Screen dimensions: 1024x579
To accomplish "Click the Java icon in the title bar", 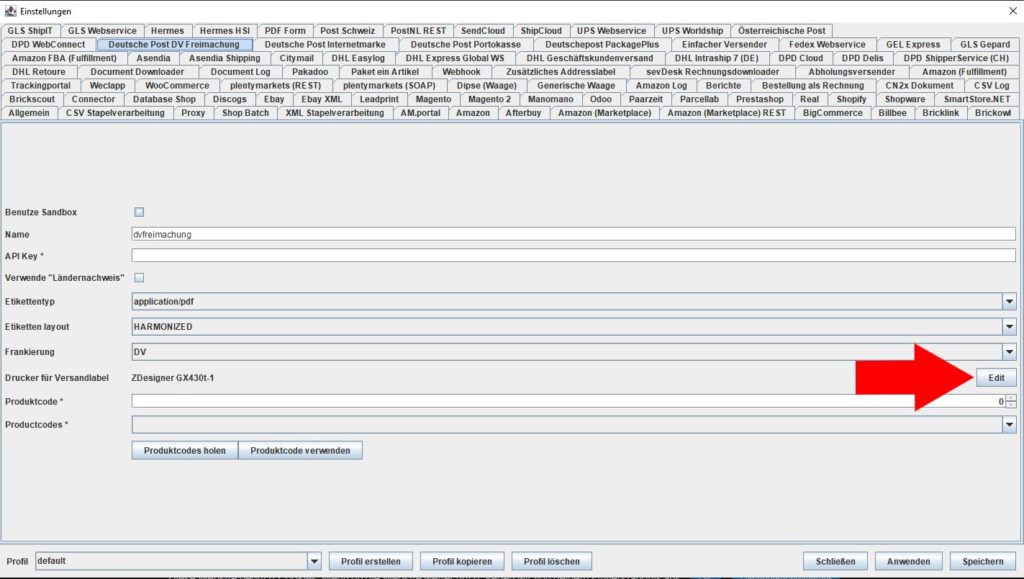I will (10, 11).
